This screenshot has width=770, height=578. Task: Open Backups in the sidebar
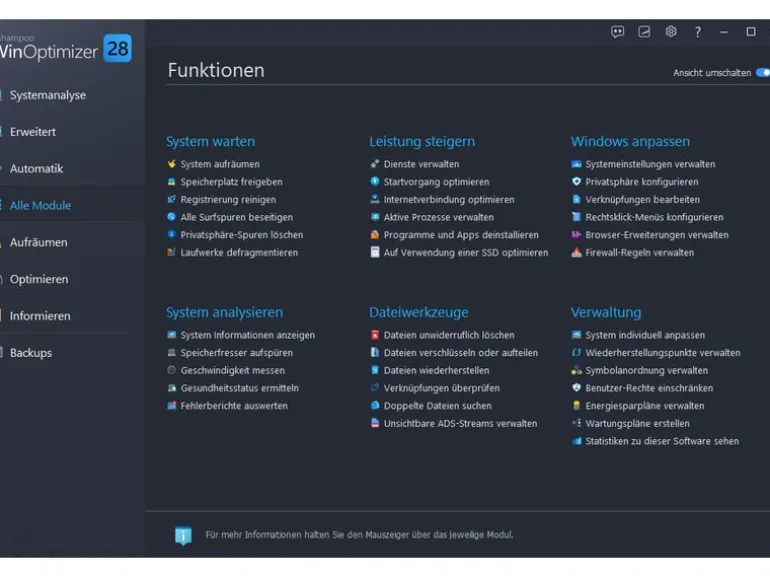[30, 353]
